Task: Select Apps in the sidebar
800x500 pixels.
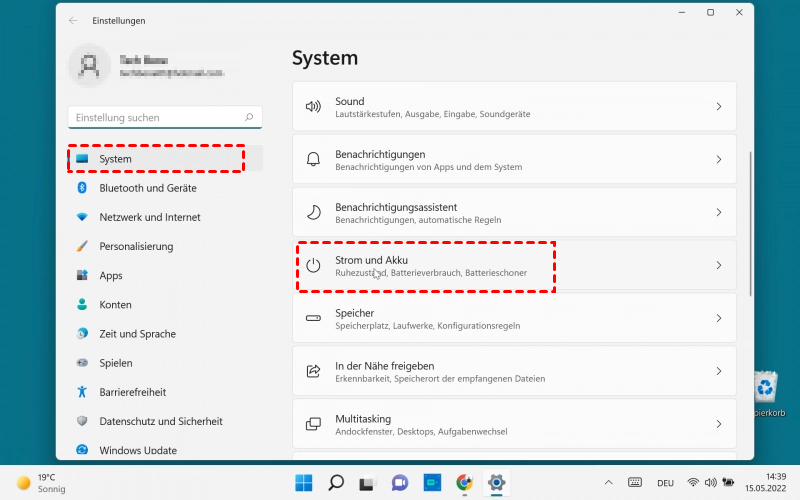Action: [165, 276]
